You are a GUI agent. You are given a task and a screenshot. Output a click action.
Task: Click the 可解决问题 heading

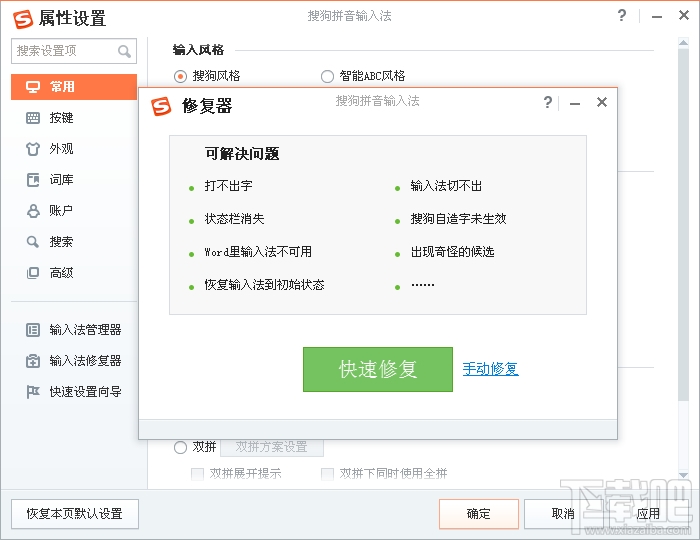pos(242,154)
